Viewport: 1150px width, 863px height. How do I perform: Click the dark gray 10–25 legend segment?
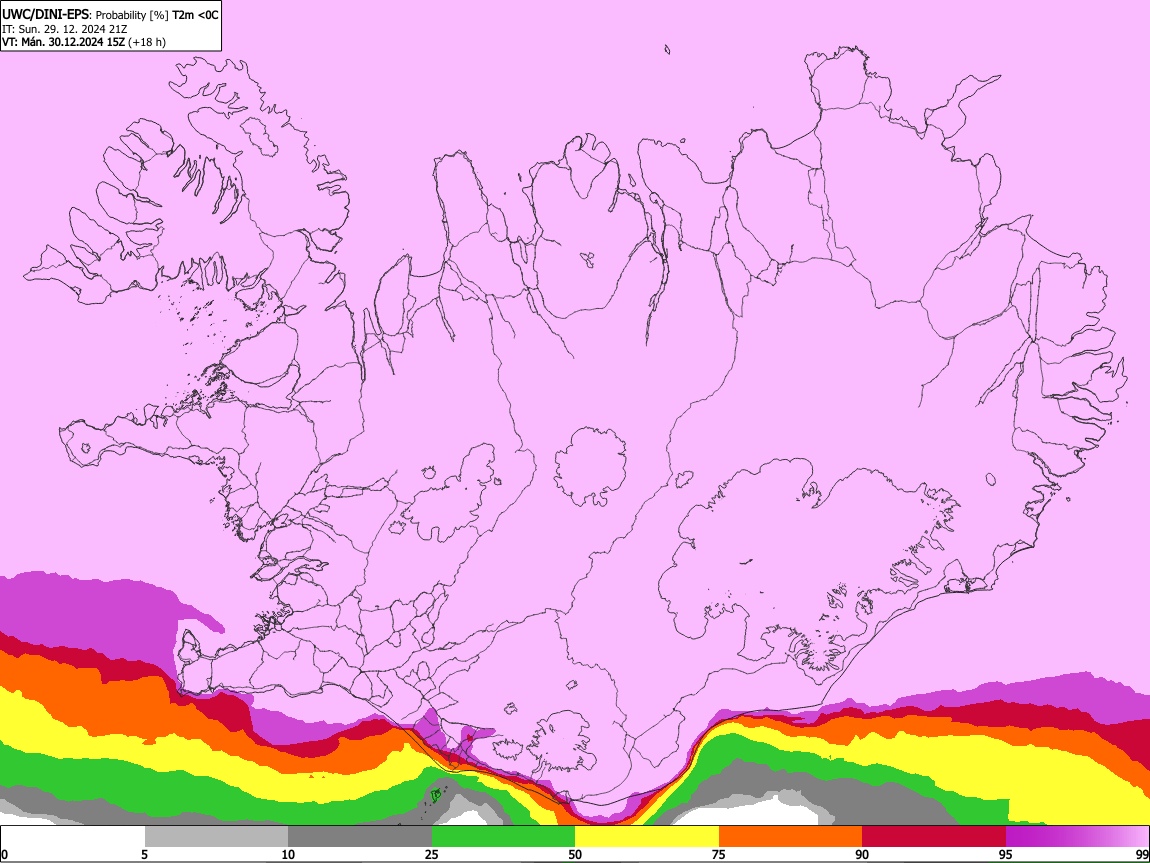[x=360, y=837]
